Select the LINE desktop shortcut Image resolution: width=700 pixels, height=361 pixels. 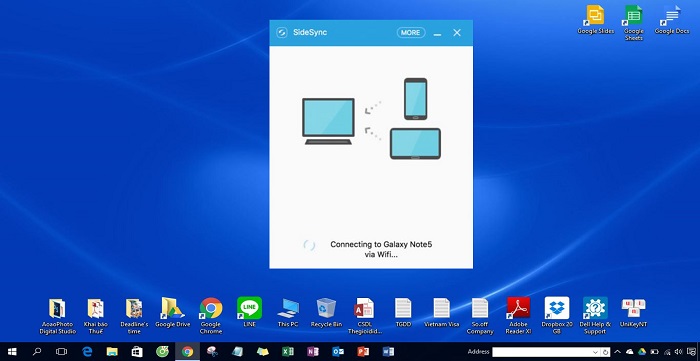click(249, 313)
